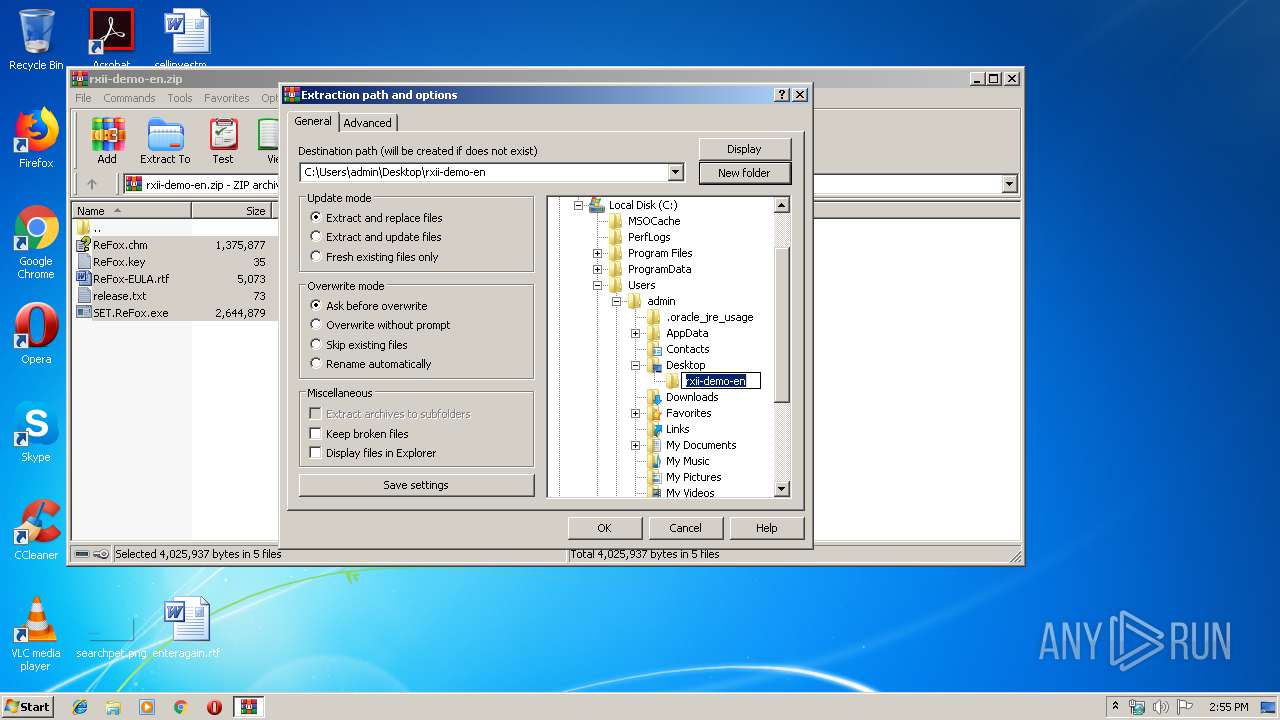Select Ask before overwrite option
This screenshot has height=720, width=1280.
click(368, 306)
